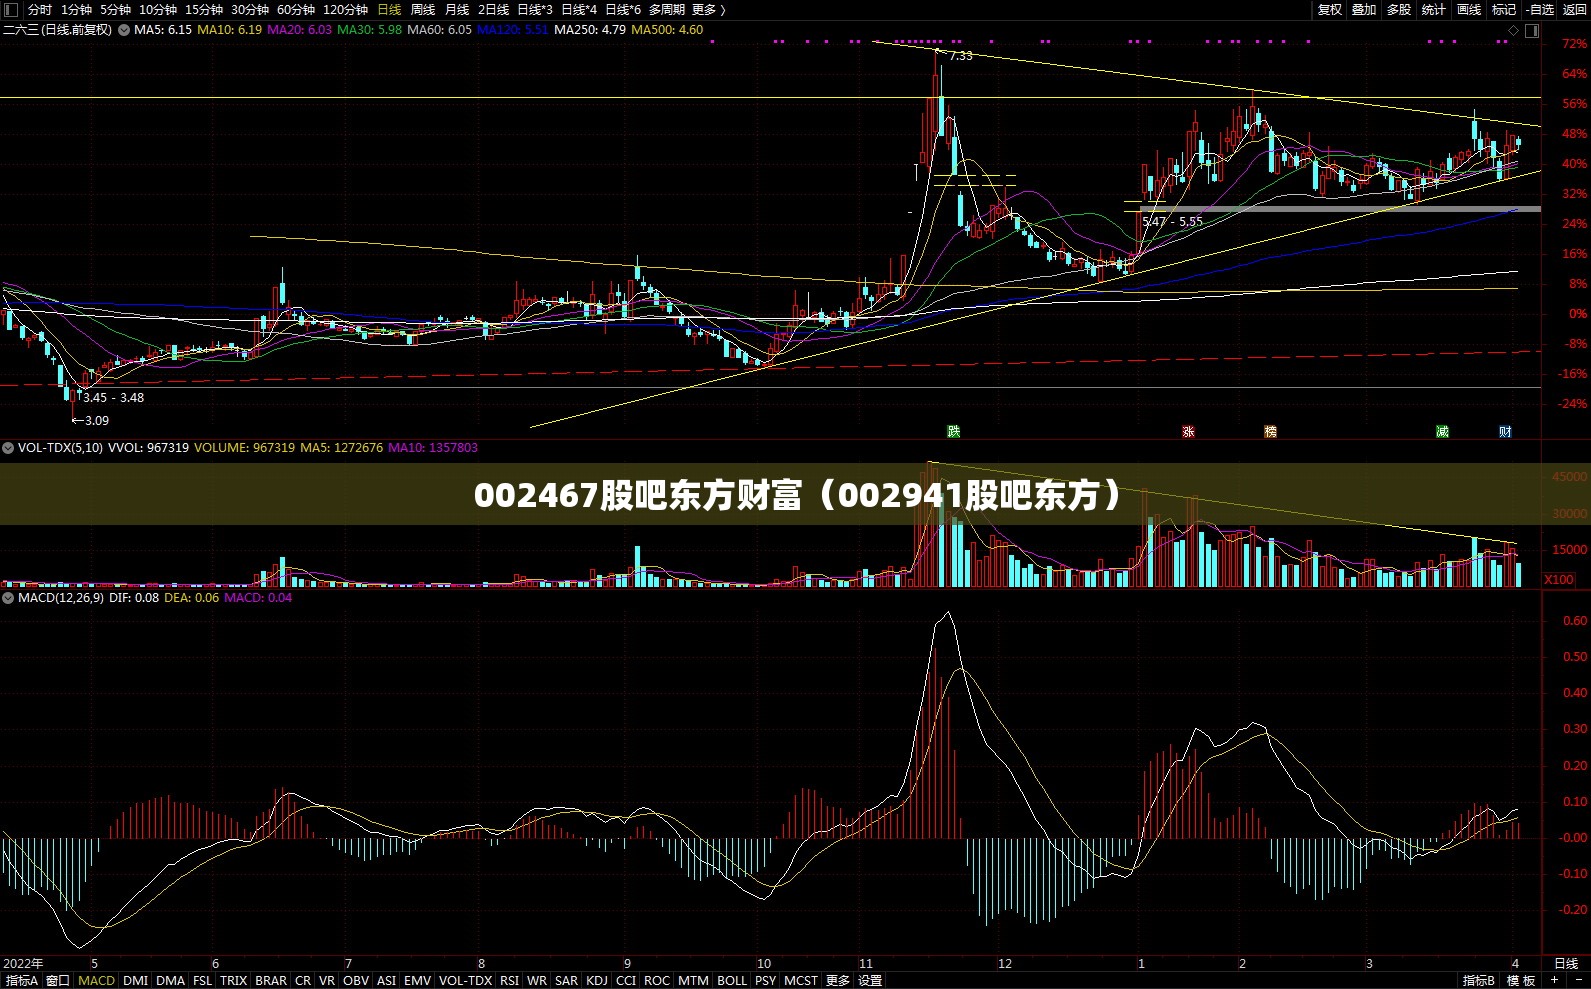Image resolution: width=1591 pixels, height=989 pixels.
Task: Click the X100 volume scale label
Action: point(1558,580)
